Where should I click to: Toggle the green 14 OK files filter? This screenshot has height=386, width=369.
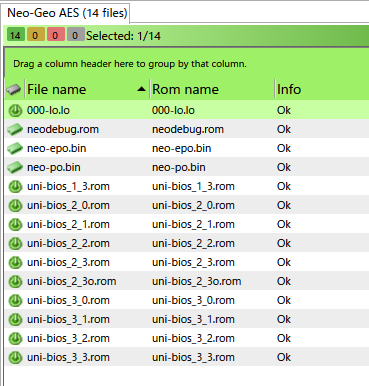pyautogui.click(x=15, y=35)
